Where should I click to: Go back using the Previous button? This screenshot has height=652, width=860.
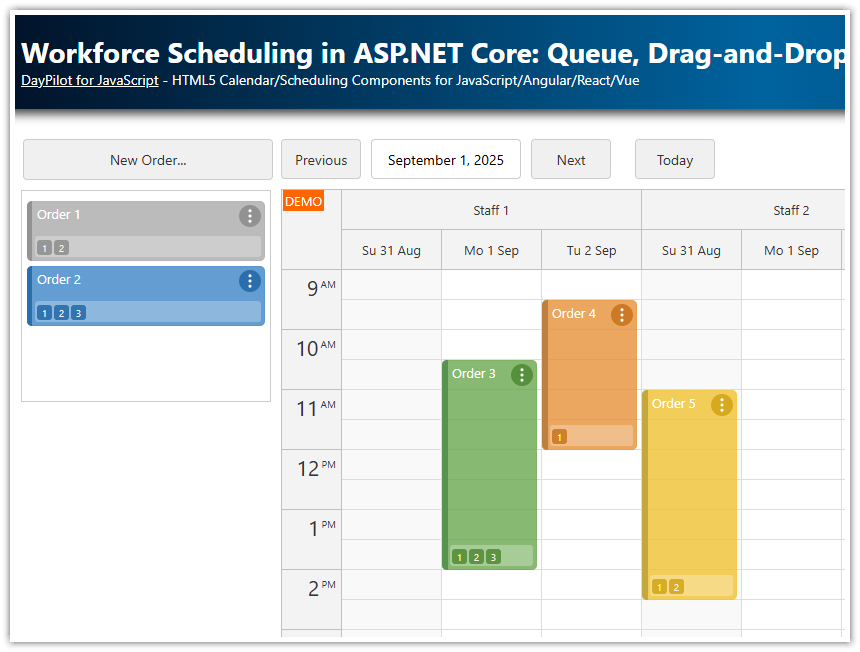(x=320, y=159)
